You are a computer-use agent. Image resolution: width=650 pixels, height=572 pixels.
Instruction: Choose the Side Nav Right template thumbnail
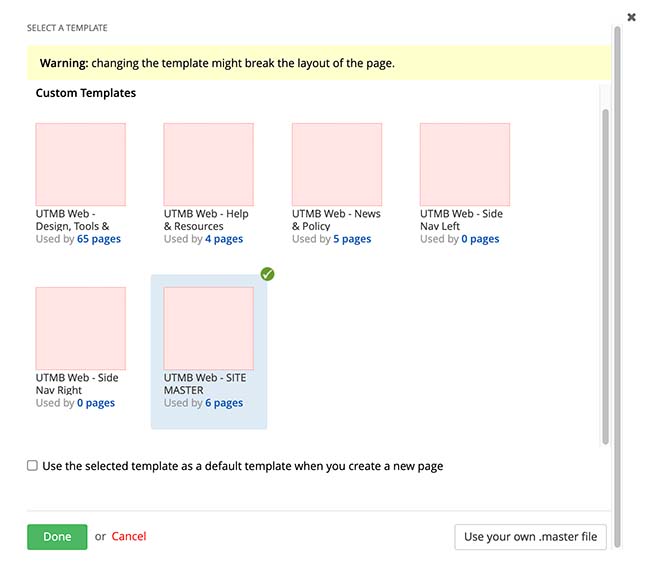pyautogui.click(x=80, y=329)
